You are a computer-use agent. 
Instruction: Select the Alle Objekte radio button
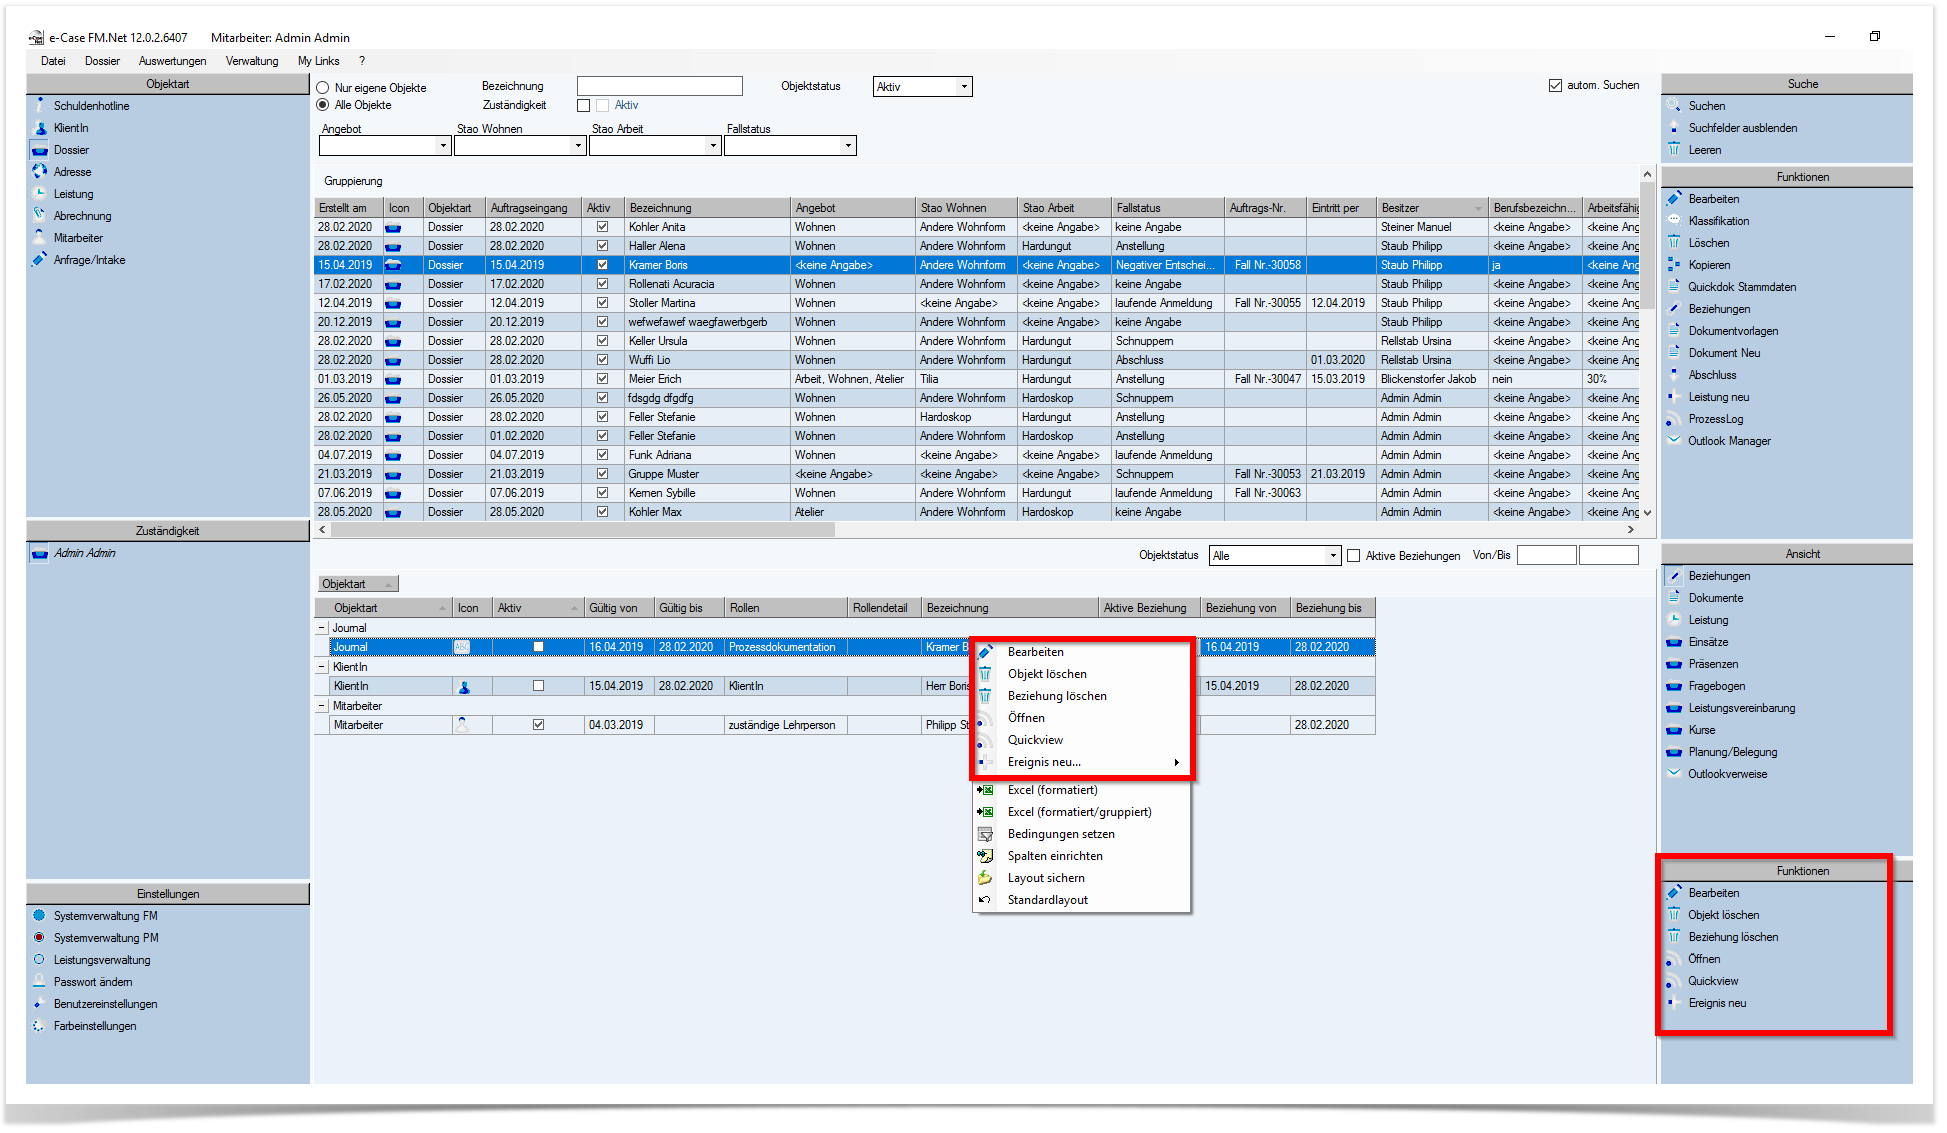(323, 105)
